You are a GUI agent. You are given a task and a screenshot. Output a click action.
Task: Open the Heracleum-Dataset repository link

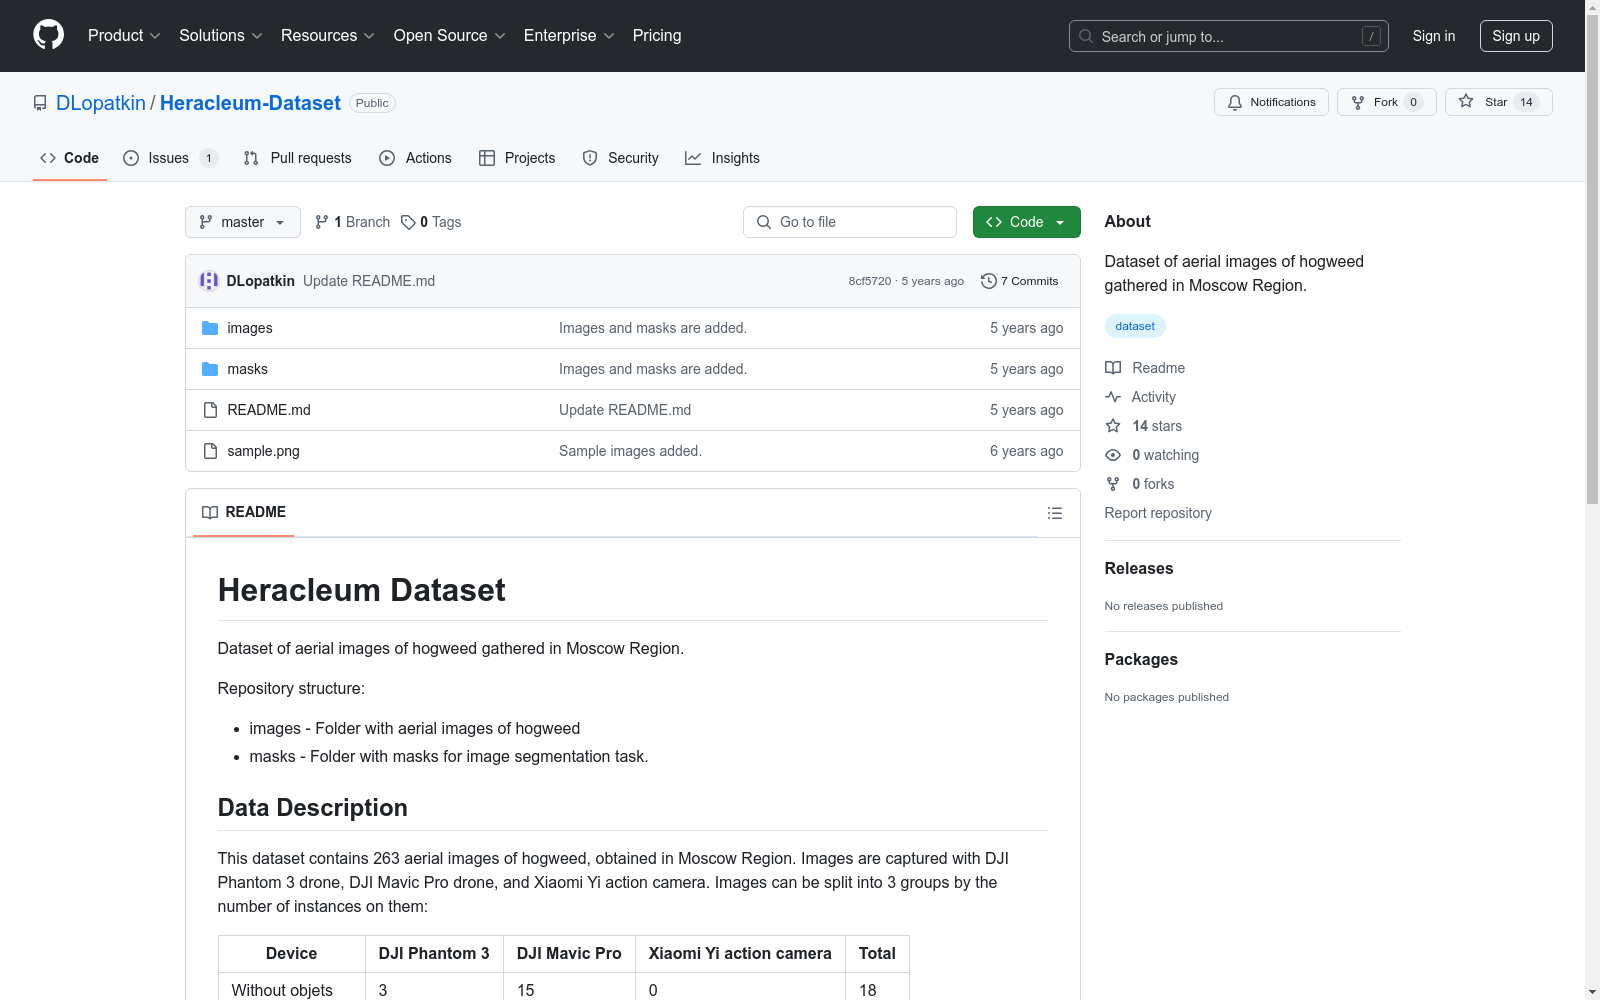[250, 103]
